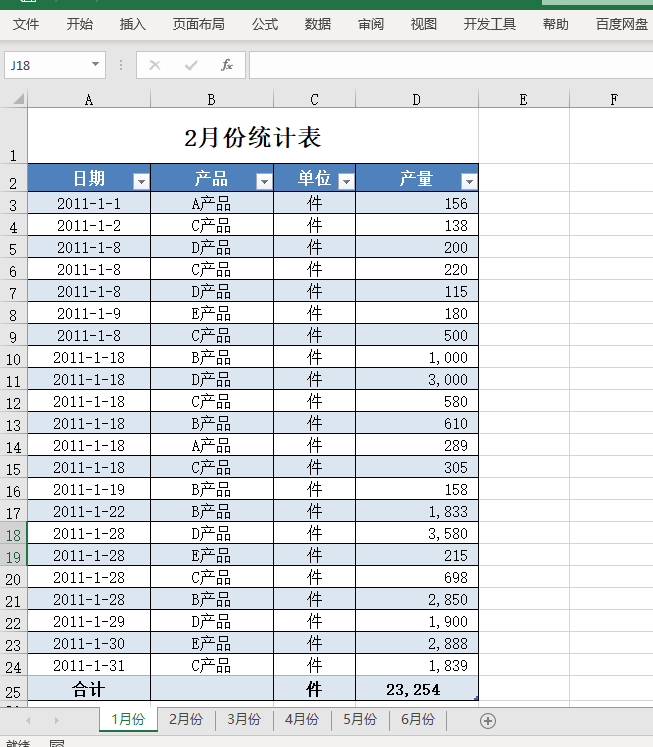653x747 pixels.
Task: Switch to the 4月份 sheet tab
Action: [302, 719]
